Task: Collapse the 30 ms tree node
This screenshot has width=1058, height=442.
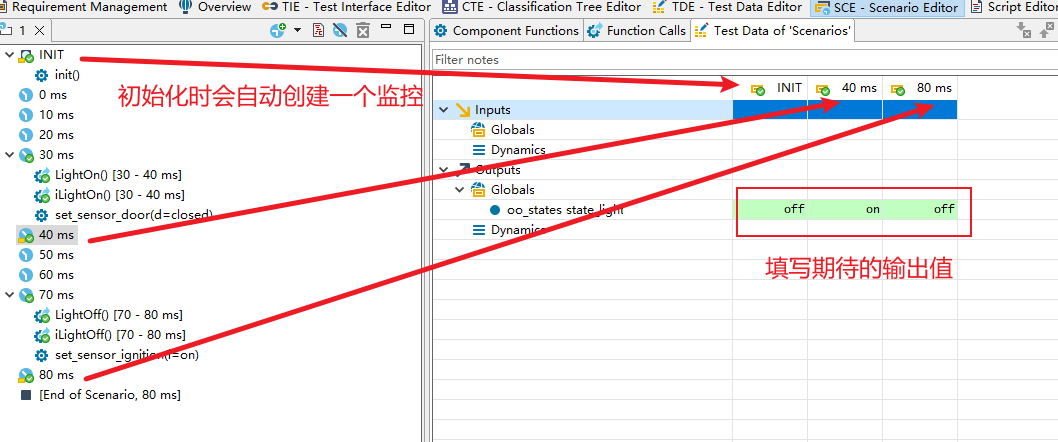Action: (9, 155)
